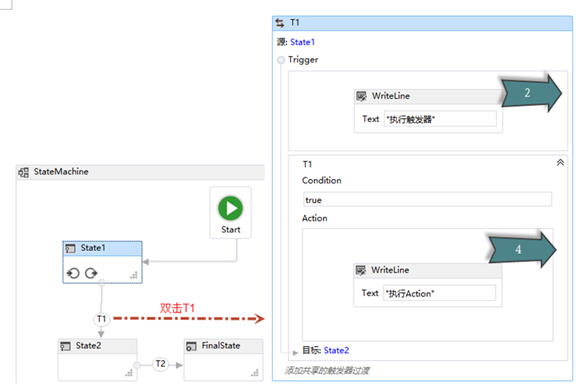Select the Action WriteLine header

point(427,270)
